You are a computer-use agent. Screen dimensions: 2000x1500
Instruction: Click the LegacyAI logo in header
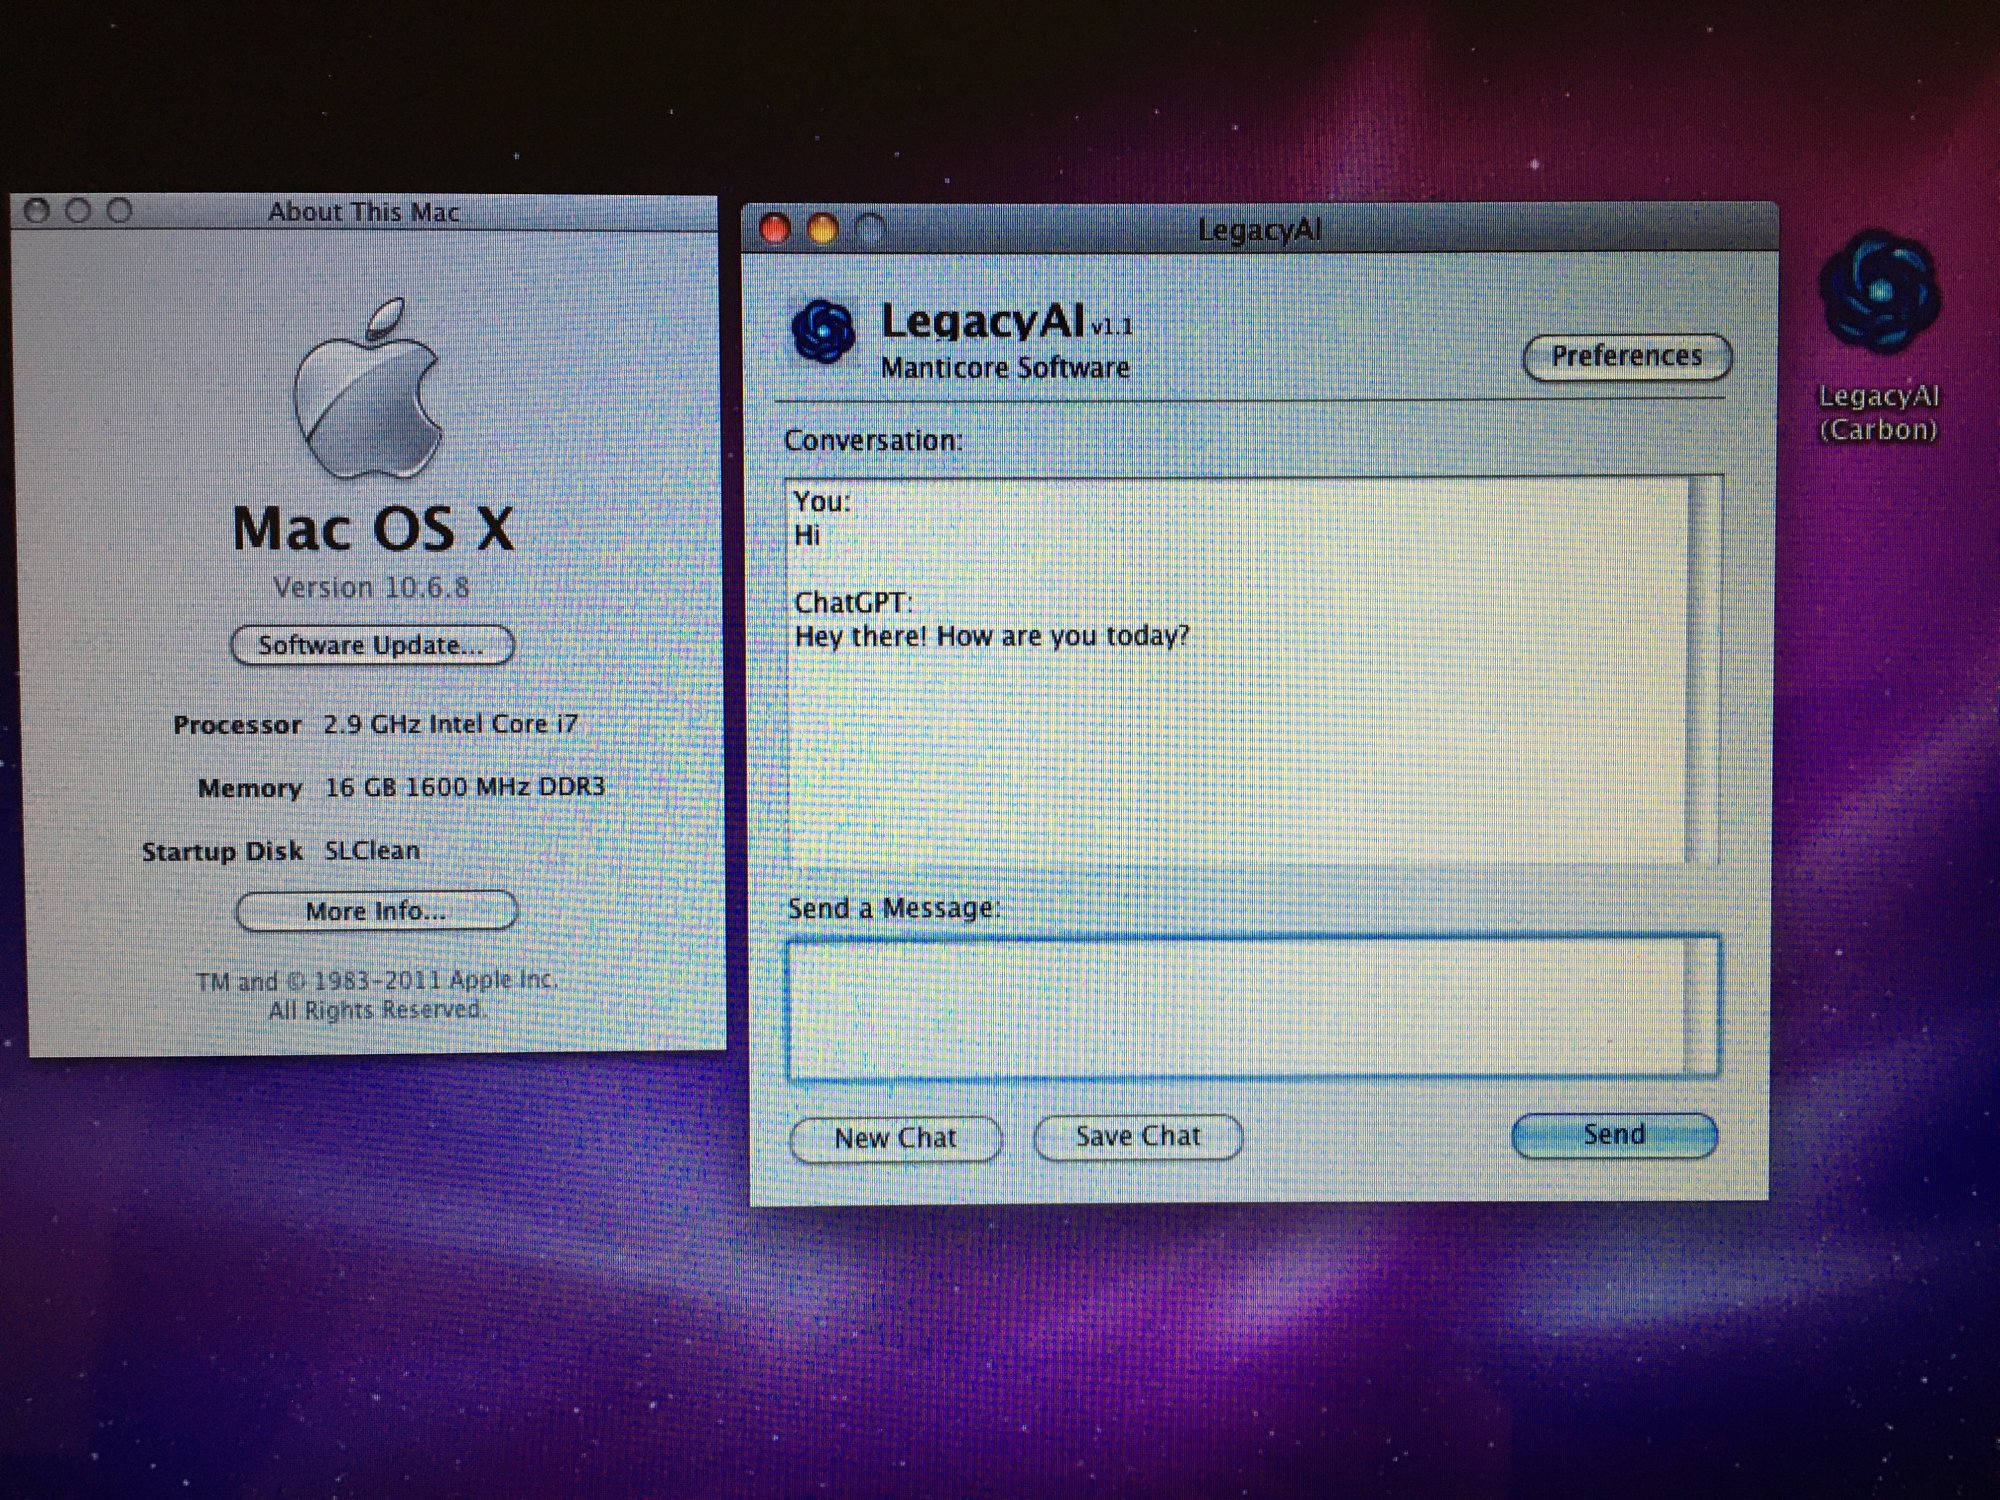click(822, 330)
